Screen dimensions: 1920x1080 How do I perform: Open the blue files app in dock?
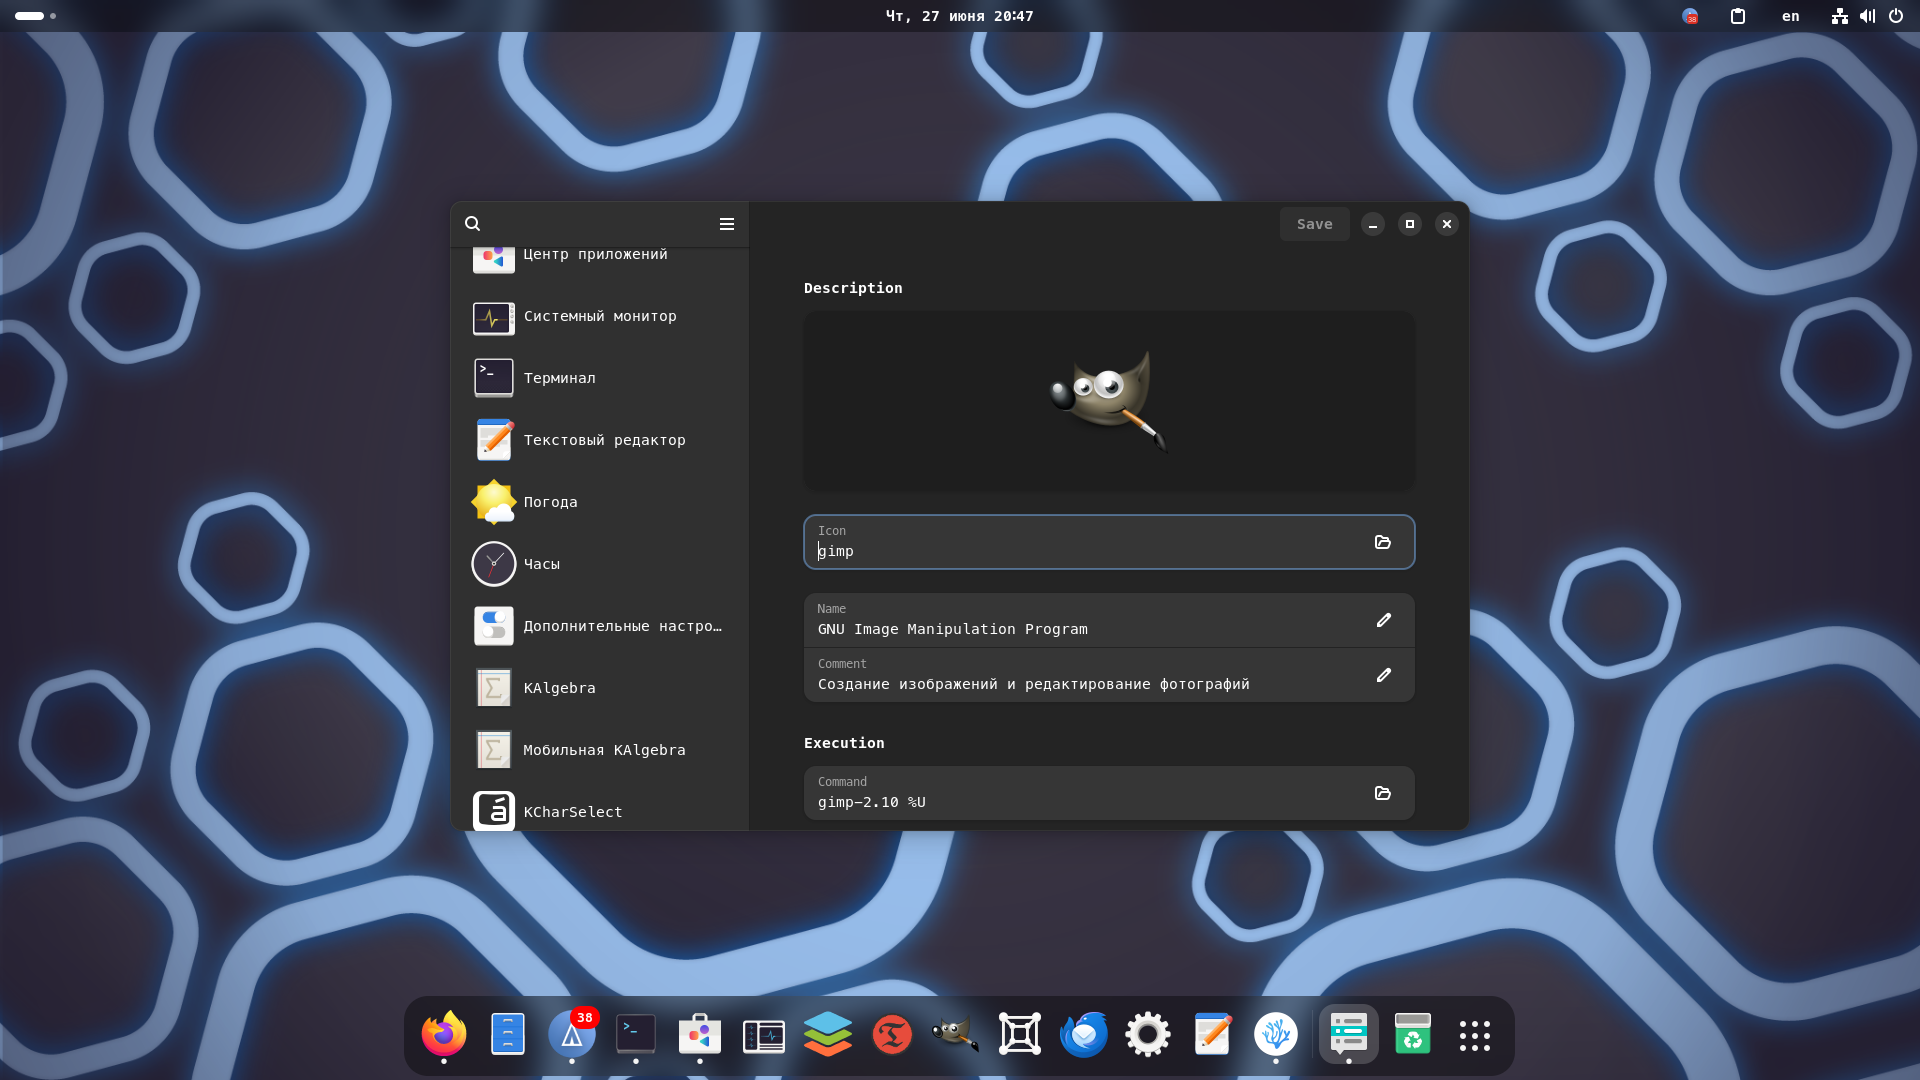click(508, 1035)
